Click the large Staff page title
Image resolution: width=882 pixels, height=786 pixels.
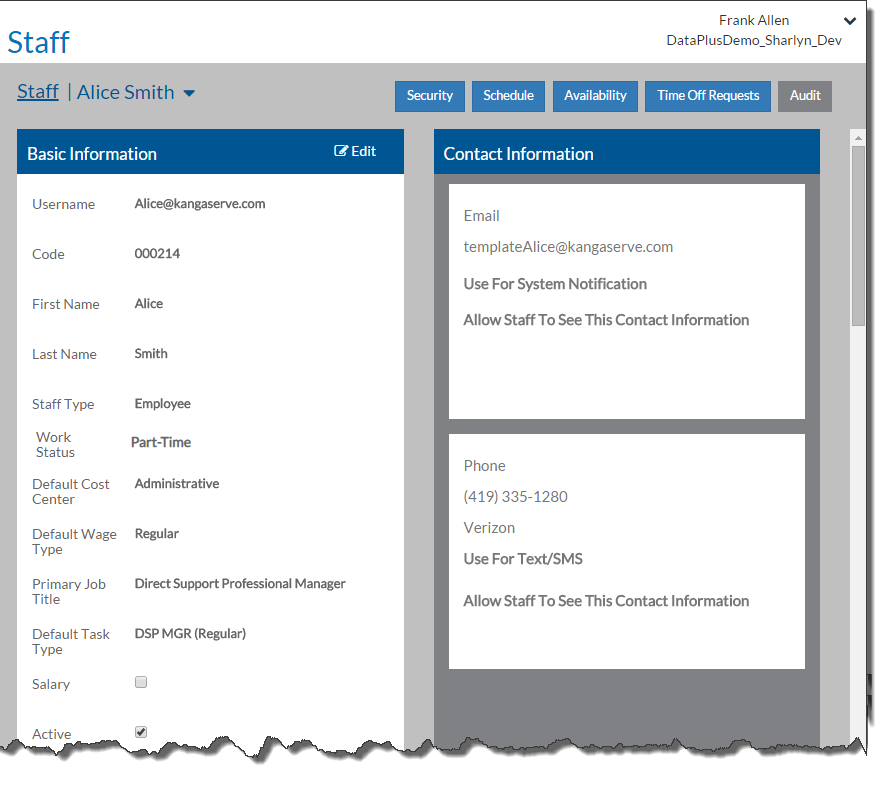39,42
